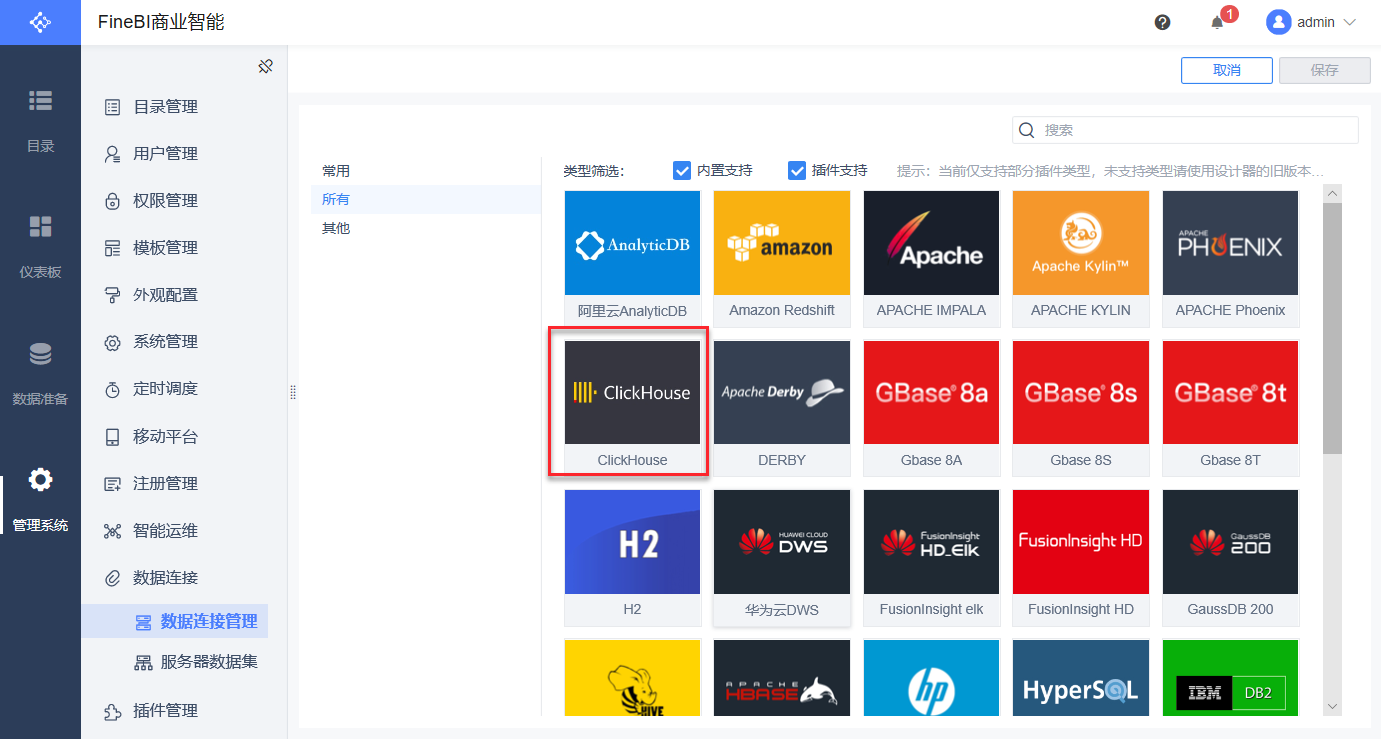Screen dimensions: 1381x739
Task: Click the admin user avatar icon
Action: click(x=1278, y=22)
